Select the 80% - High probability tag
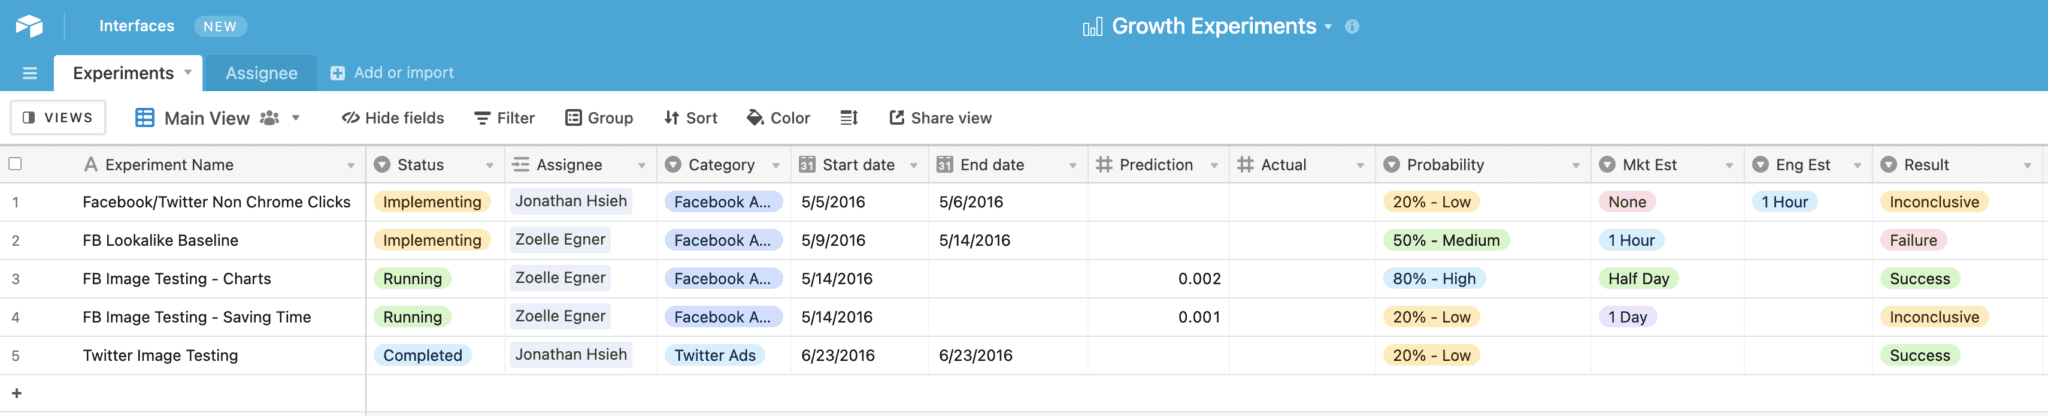Image resolution: width=2048 pixels, height=416 pixels. 1434,279
